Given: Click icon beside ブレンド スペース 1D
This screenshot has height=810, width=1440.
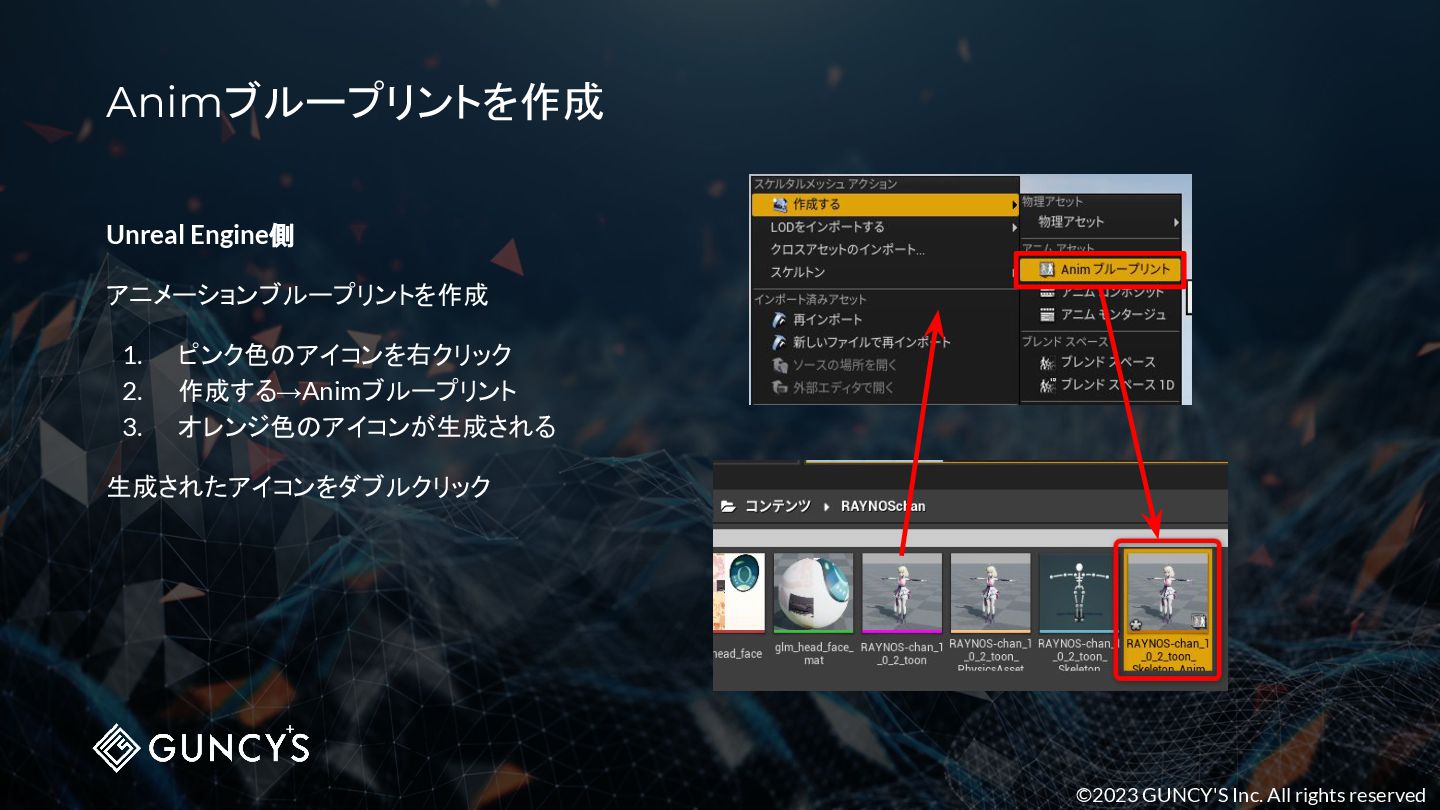Looking at the screenshot, I should tap(1047, 385).
